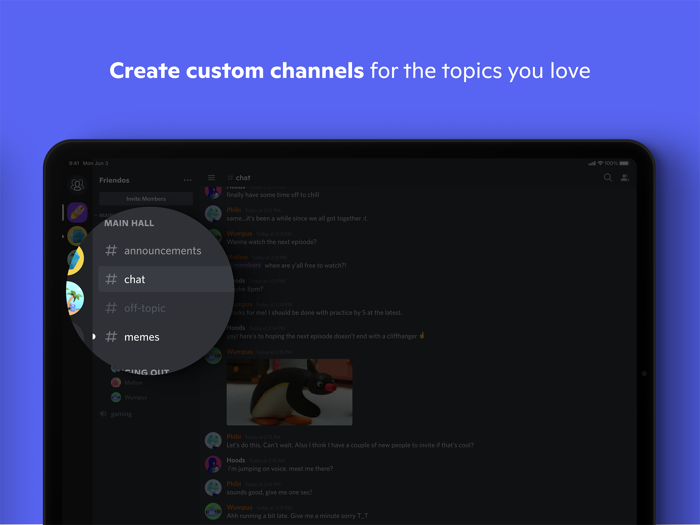Click the battery indicator in the status bar

tap(624, 163)
